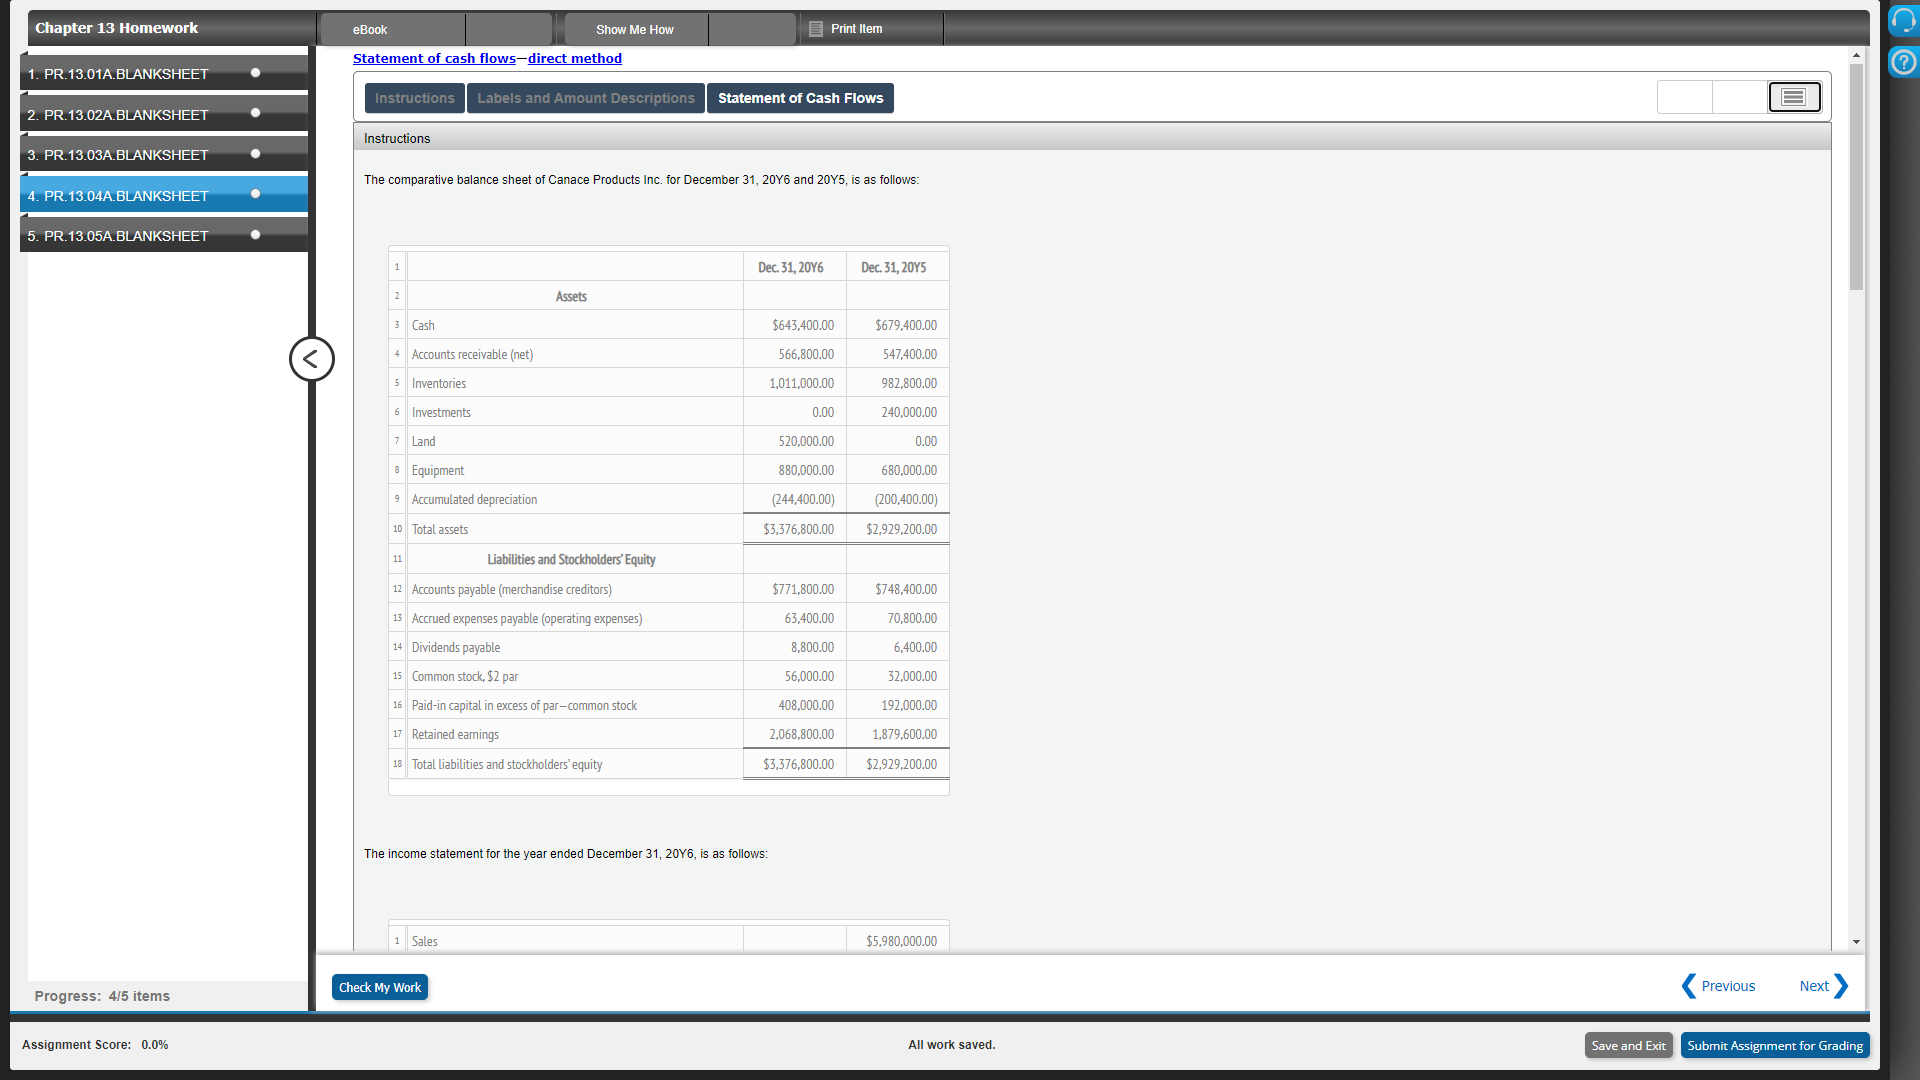Viewport: 1920px width, 1080px height.
Task: Open the question mark help icon
Action: click(1903, 62)
